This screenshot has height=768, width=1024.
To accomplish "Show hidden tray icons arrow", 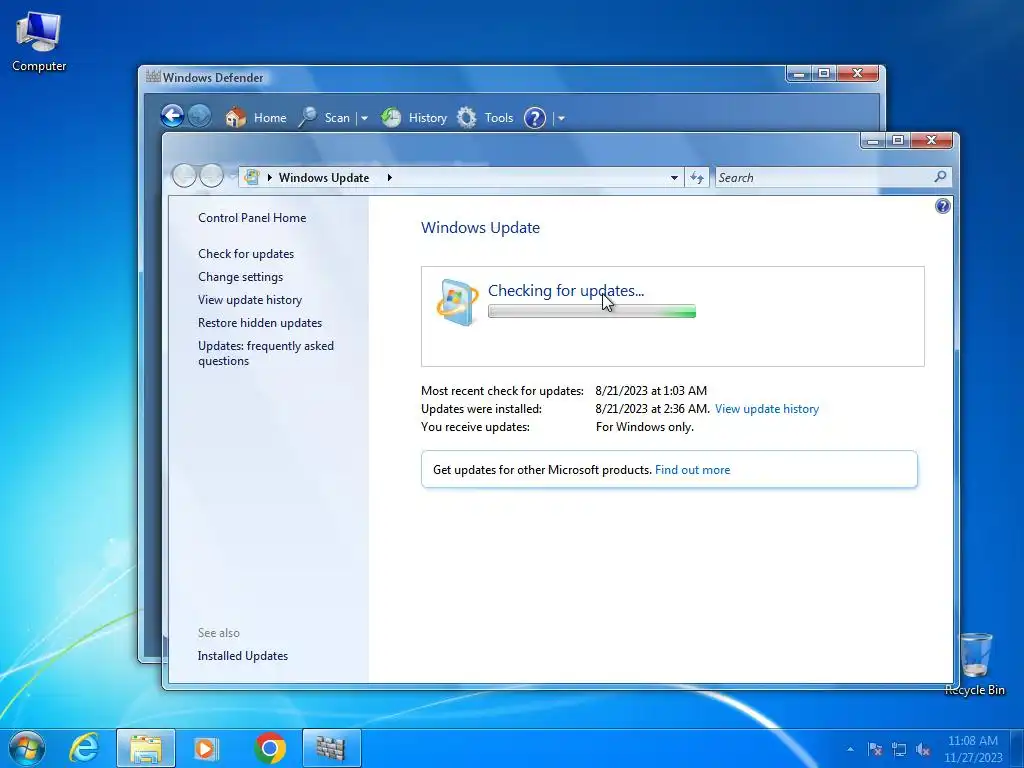I will (850, 749).
